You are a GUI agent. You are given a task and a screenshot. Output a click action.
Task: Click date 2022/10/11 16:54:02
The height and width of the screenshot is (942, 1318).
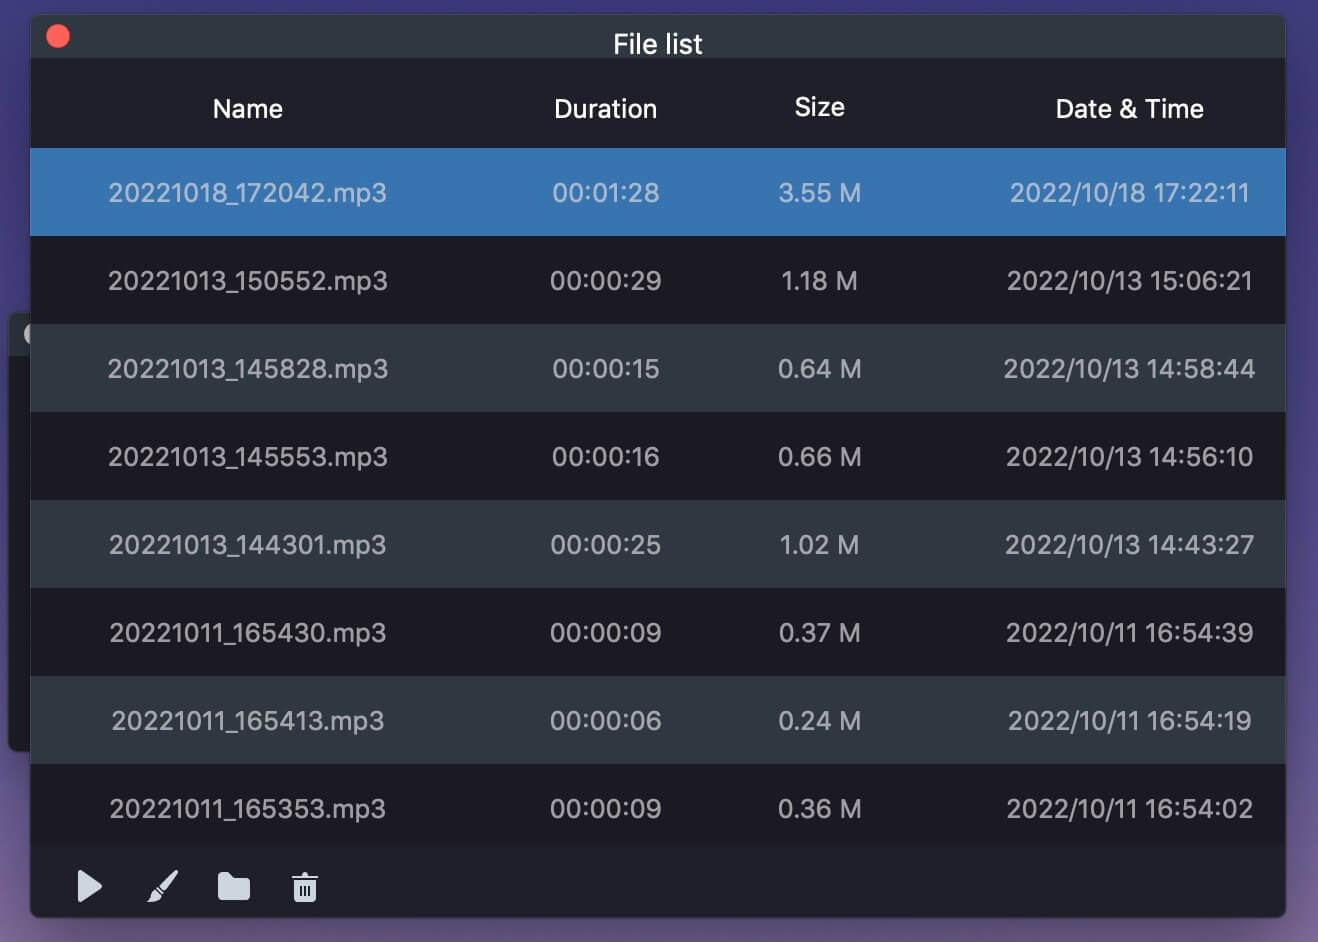click(x=1130, y=808)
